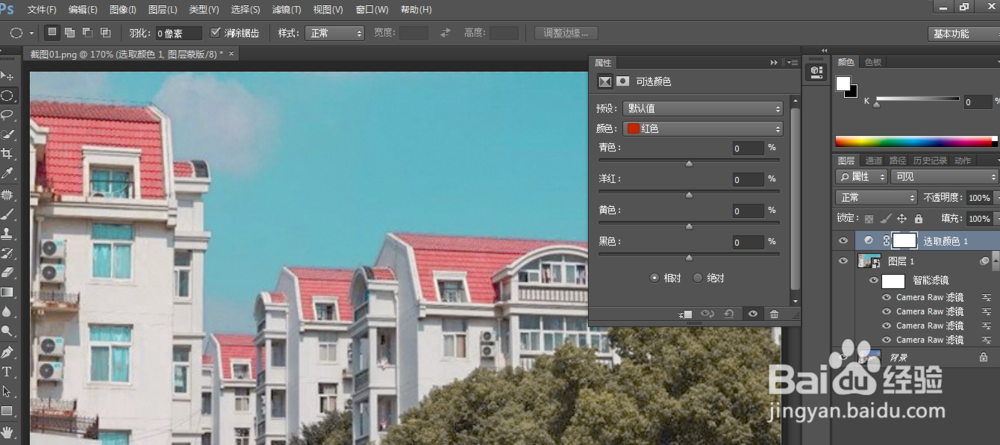Viewport: 1000px width, 445px height.
Task: Open the 可见 filter dropdown
Action: point(945,177)
